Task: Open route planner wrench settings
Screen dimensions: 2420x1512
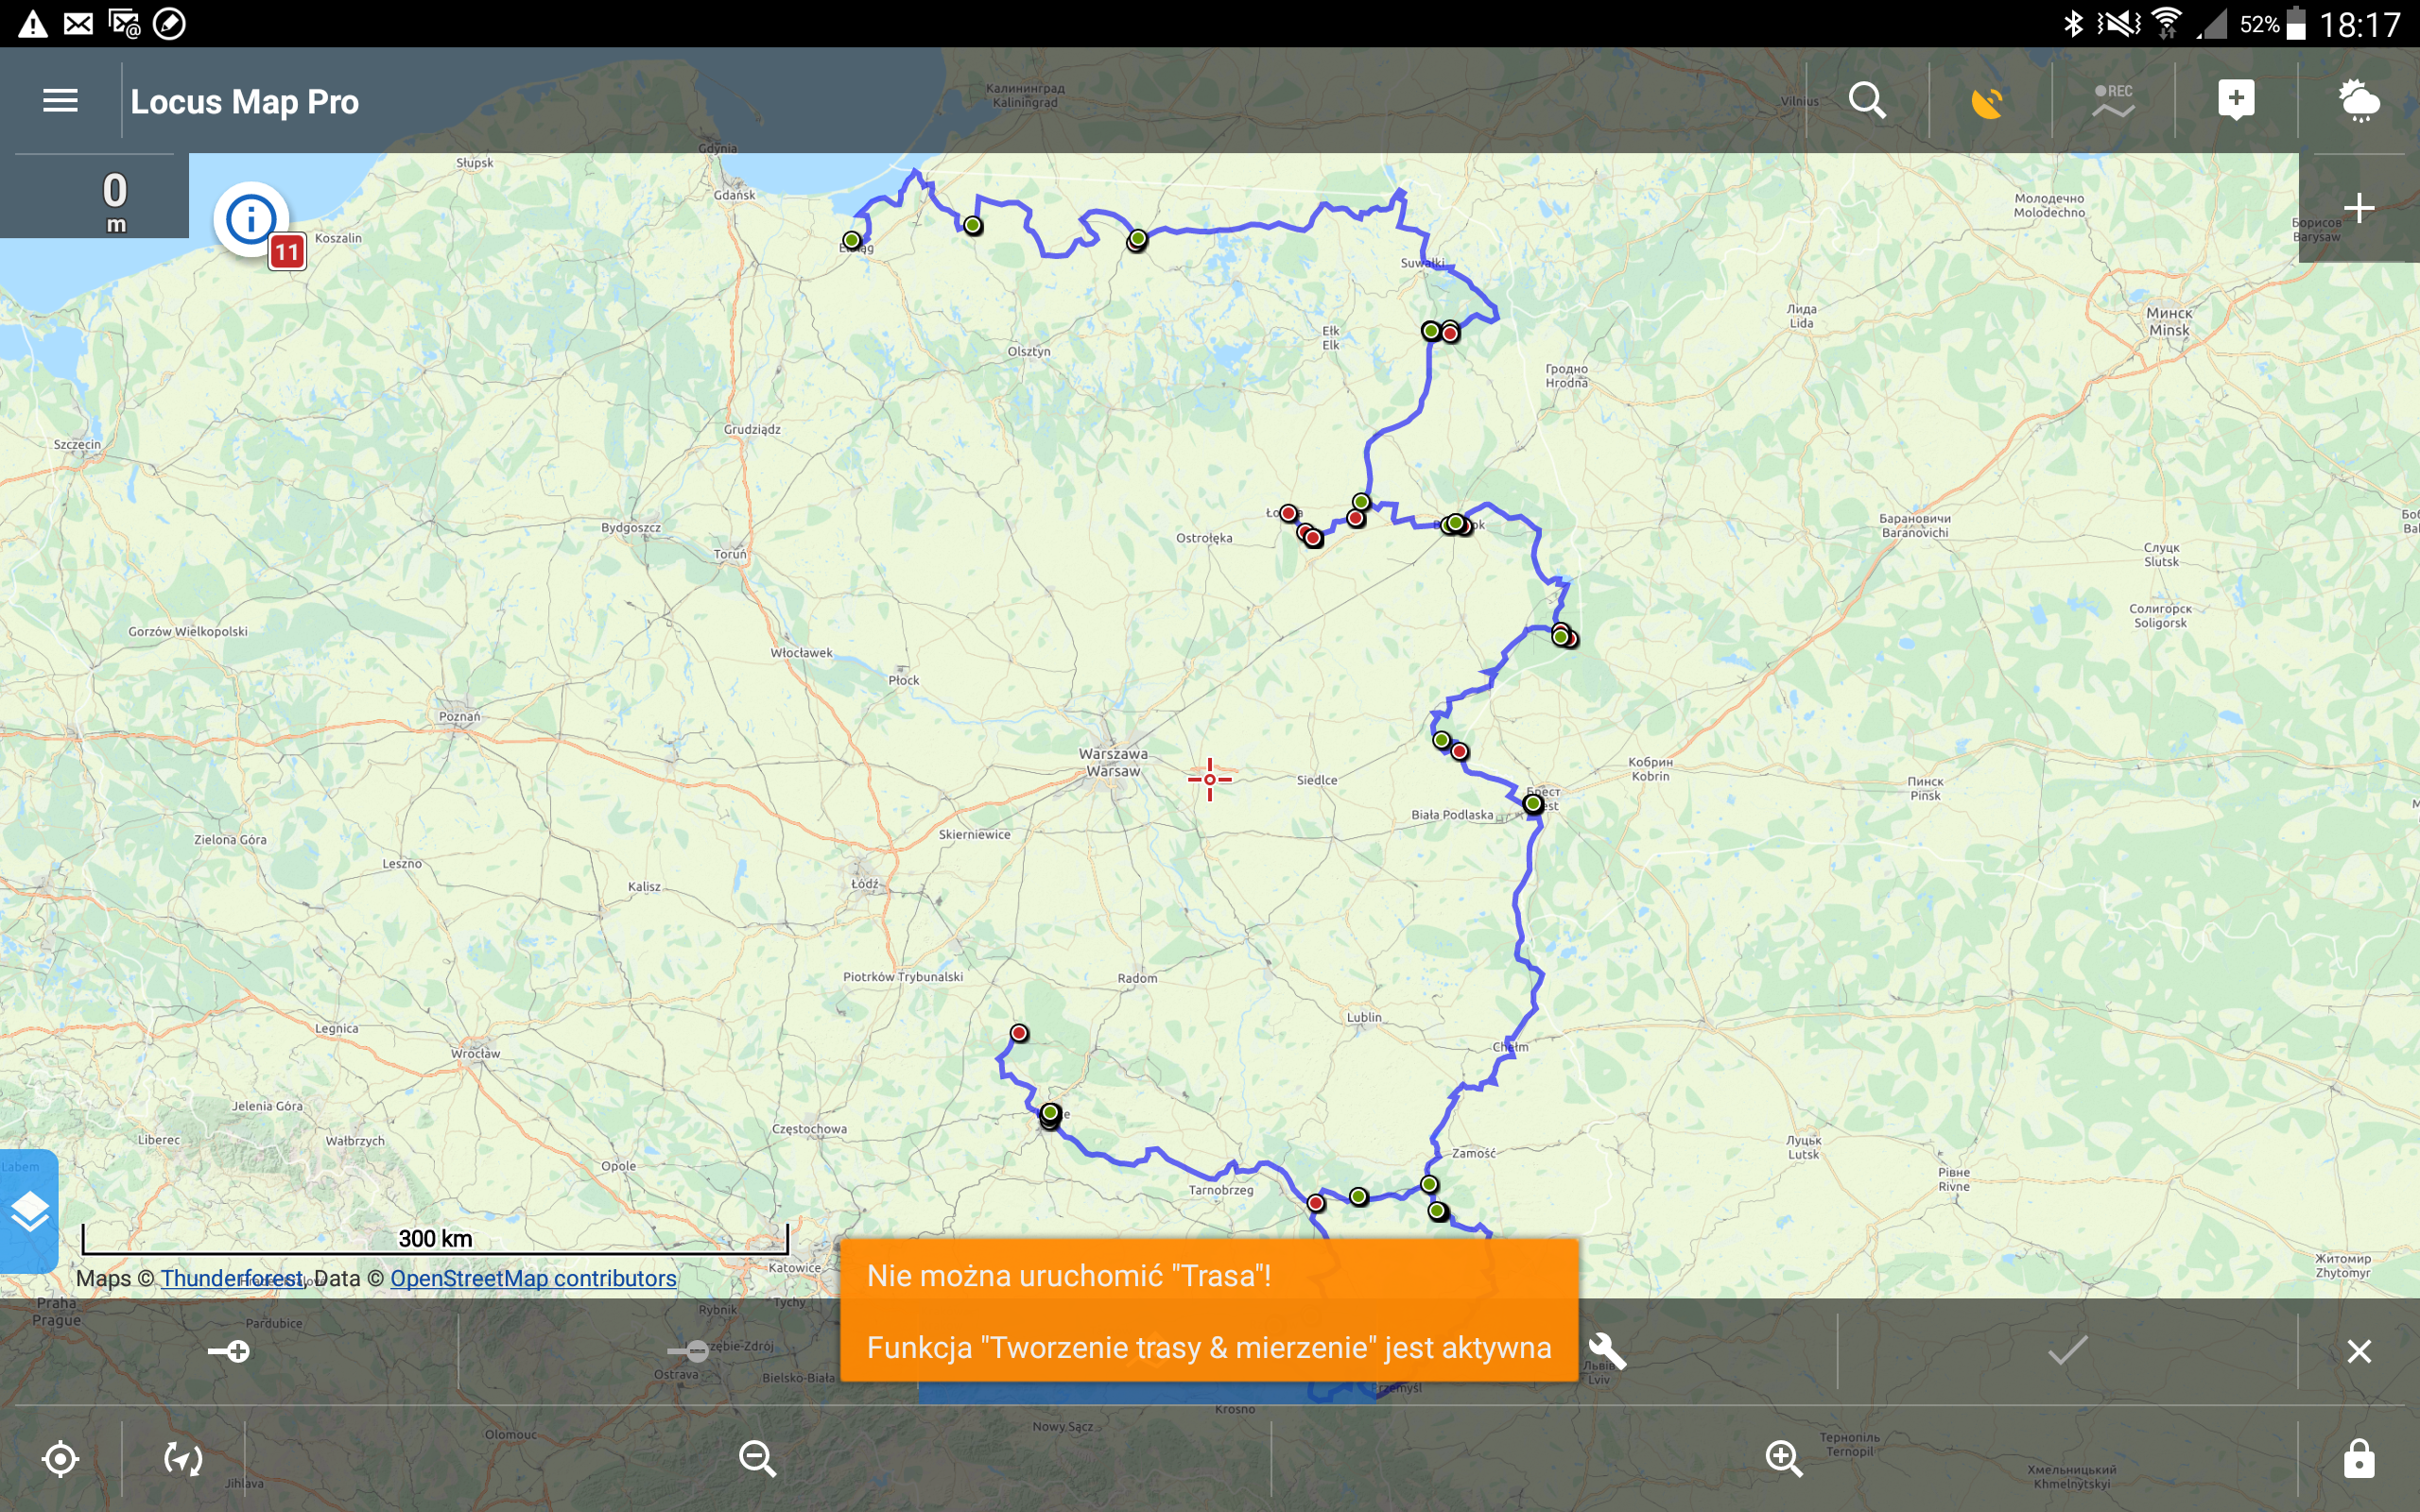Action: tap(1607, 1352)
